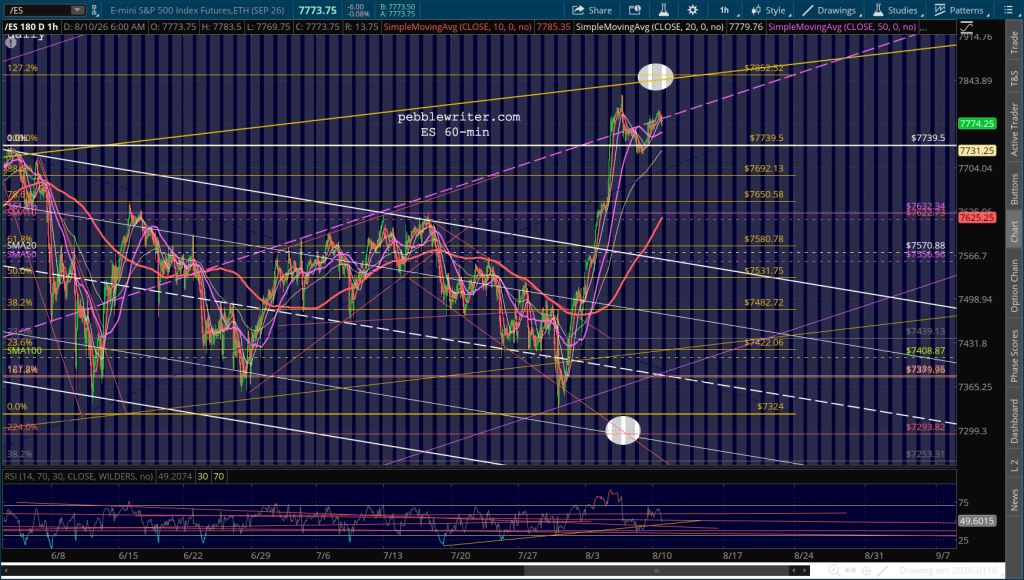The width and height of the screenshot is (1024, 580).
Task: Open the Phase Scores sidebar tab
Action: click(1014, 356)
